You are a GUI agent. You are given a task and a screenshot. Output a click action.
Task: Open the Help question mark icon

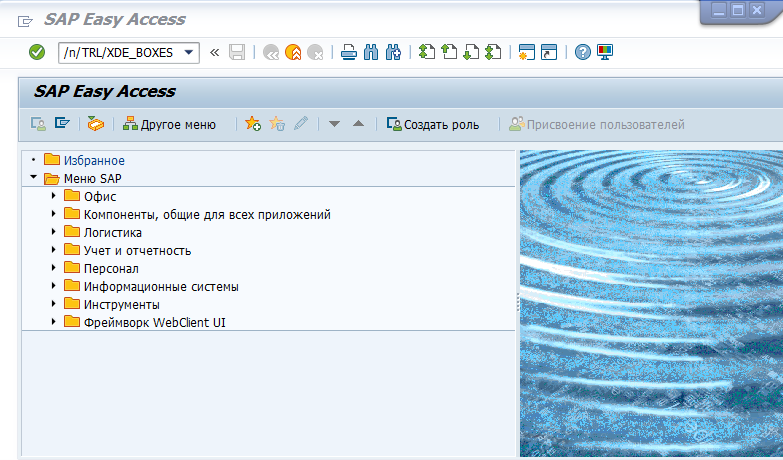point(583,52)
